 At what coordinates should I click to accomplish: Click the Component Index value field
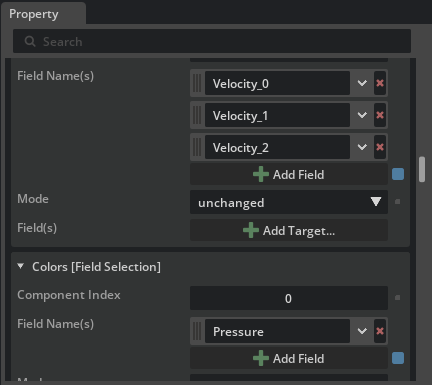[289, 298]
